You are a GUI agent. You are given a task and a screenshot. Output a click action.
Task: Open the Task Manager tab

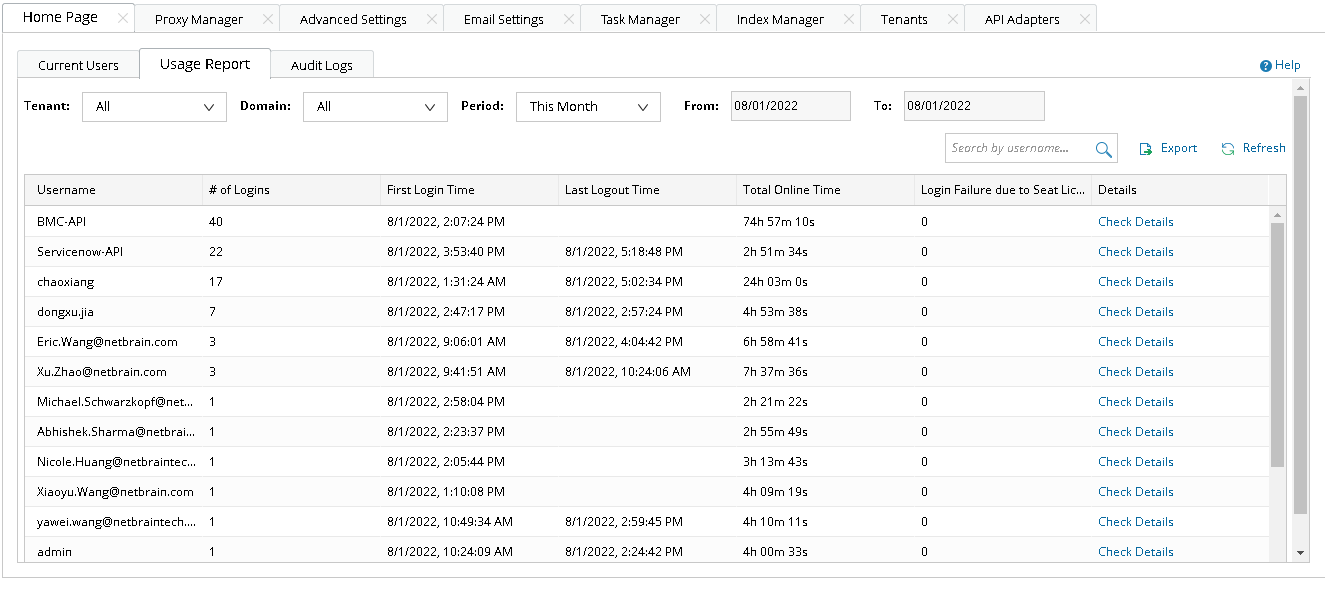click(x=640, y=17)
